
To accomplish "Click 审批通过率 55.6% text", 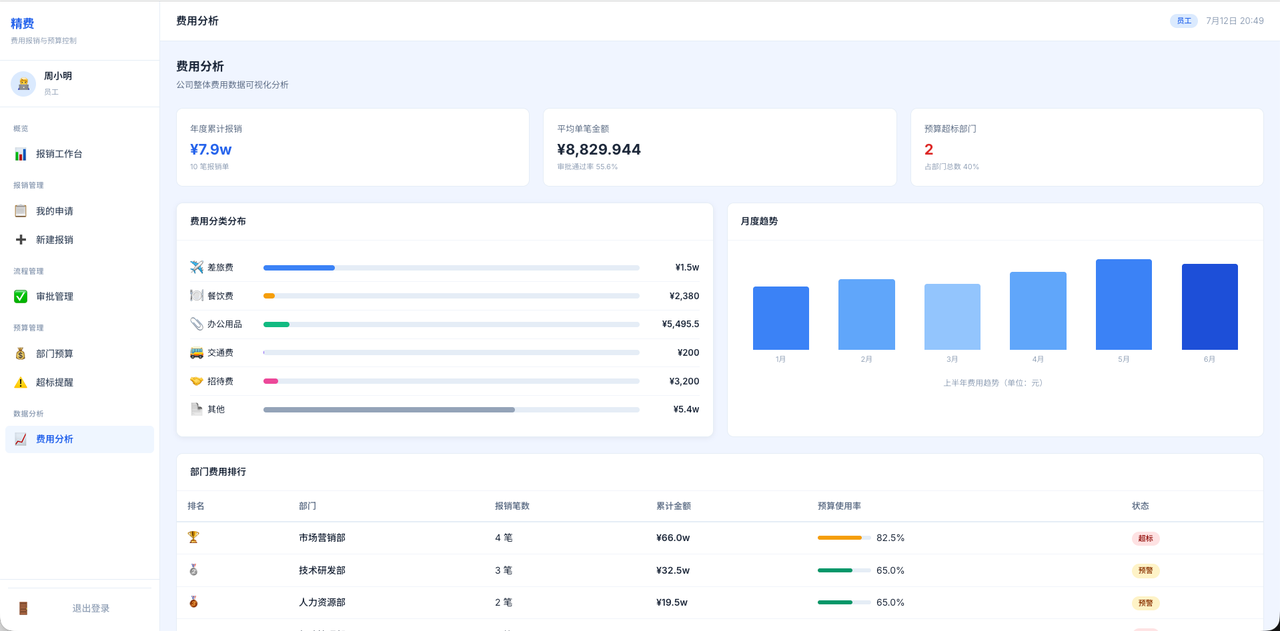I will pos(587,167).
